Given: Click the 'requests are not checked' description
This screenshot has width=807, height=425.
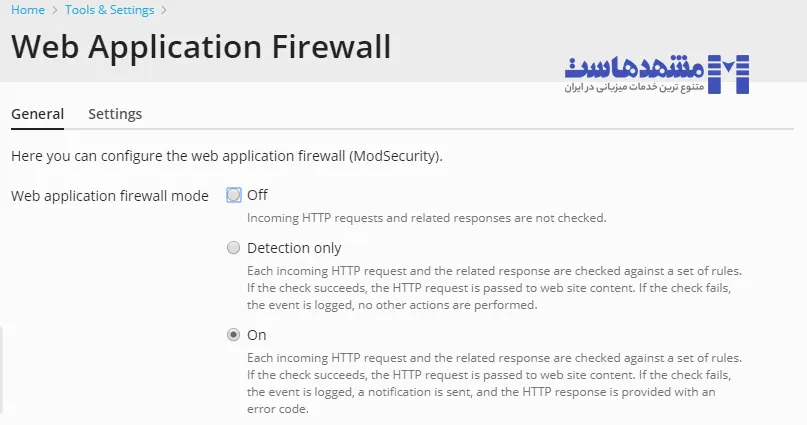Looking at the screenshot, I should click(x=427, y=218).
